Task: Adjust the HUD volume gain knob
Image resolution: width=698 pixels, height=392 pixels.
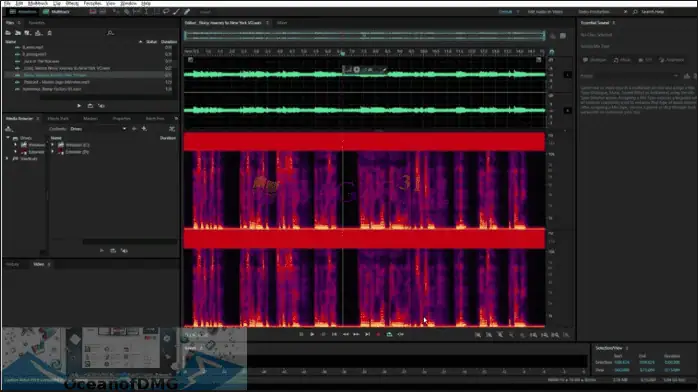Action: 357,69
